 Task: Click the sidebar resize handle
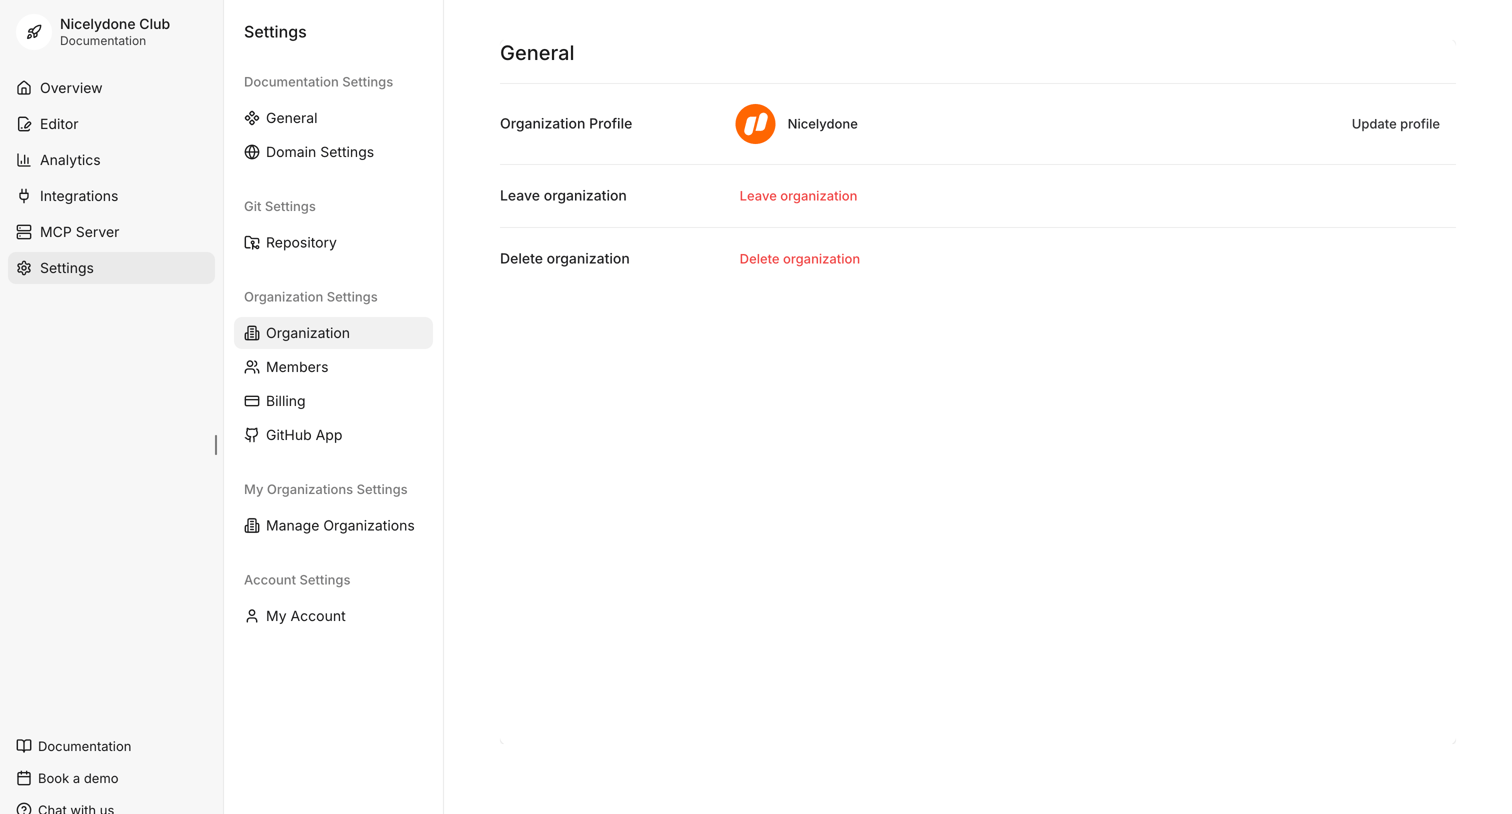point(216,445)
